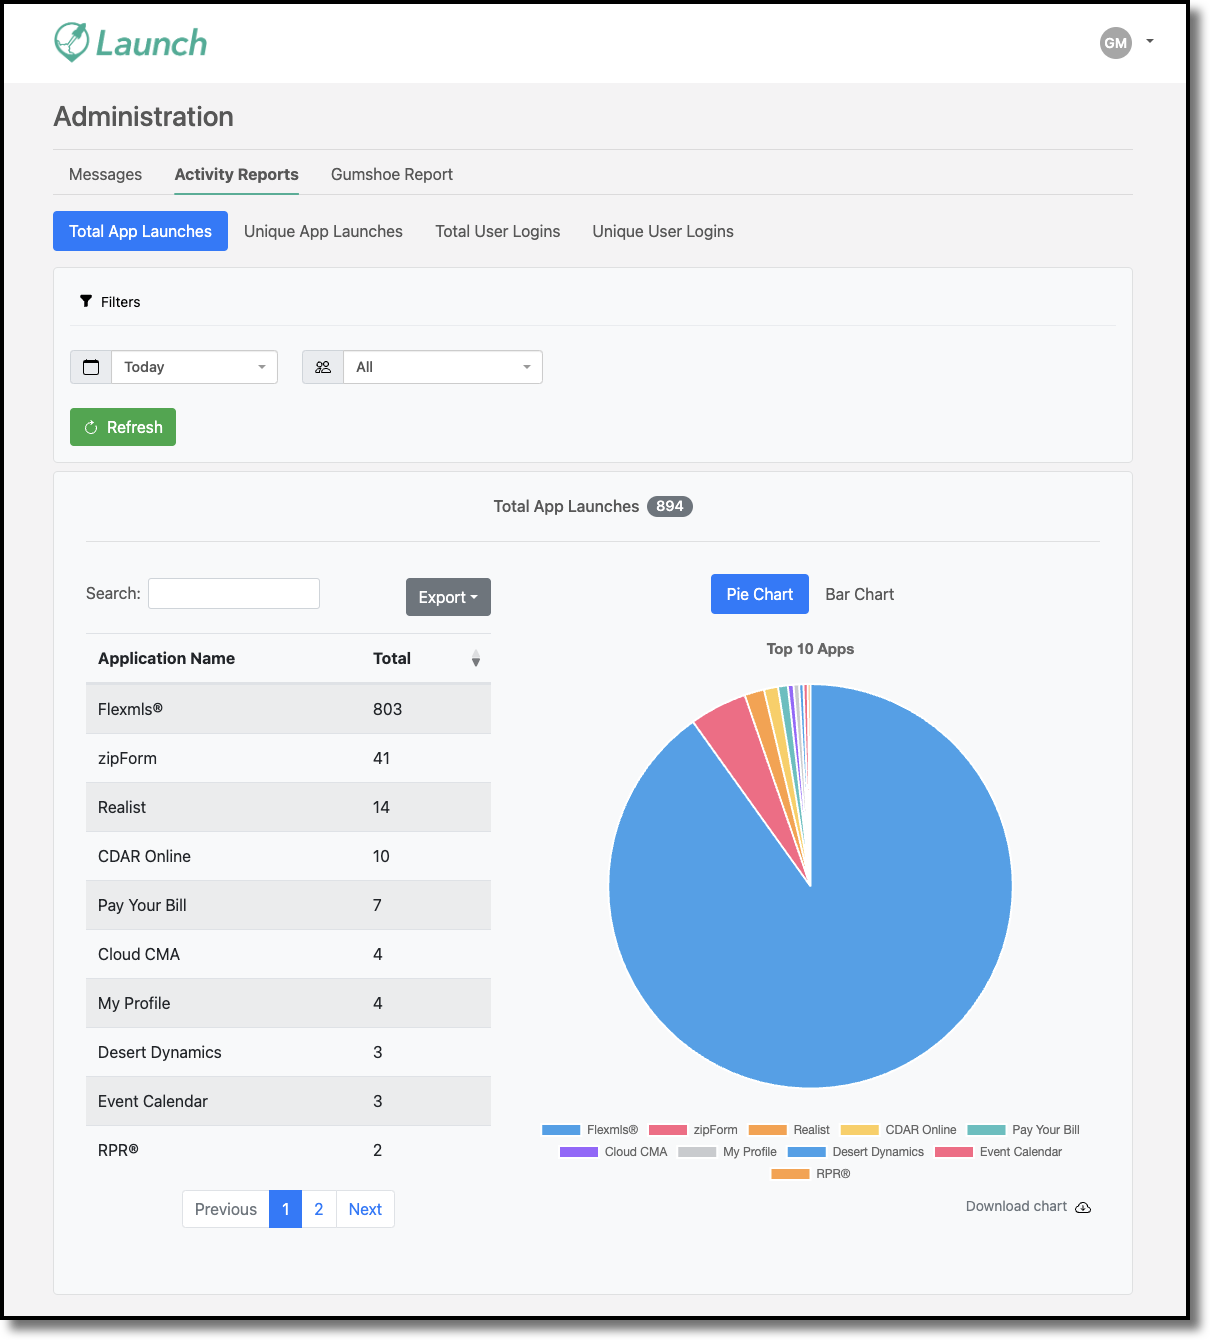Click the Top 10 Apps chart title
Screen dimensions: 1210x1340
pyautogui.click(x=810, y=649)
